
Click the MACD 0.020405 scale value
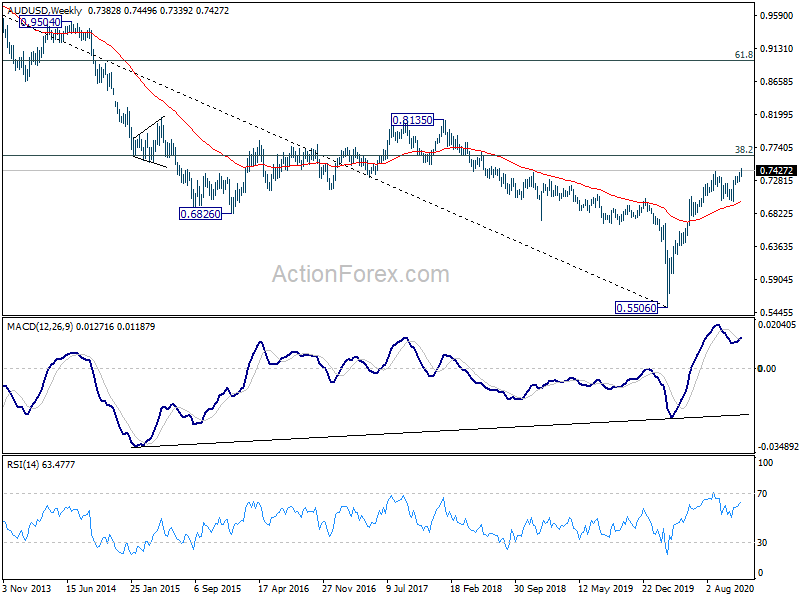[777, 324]
